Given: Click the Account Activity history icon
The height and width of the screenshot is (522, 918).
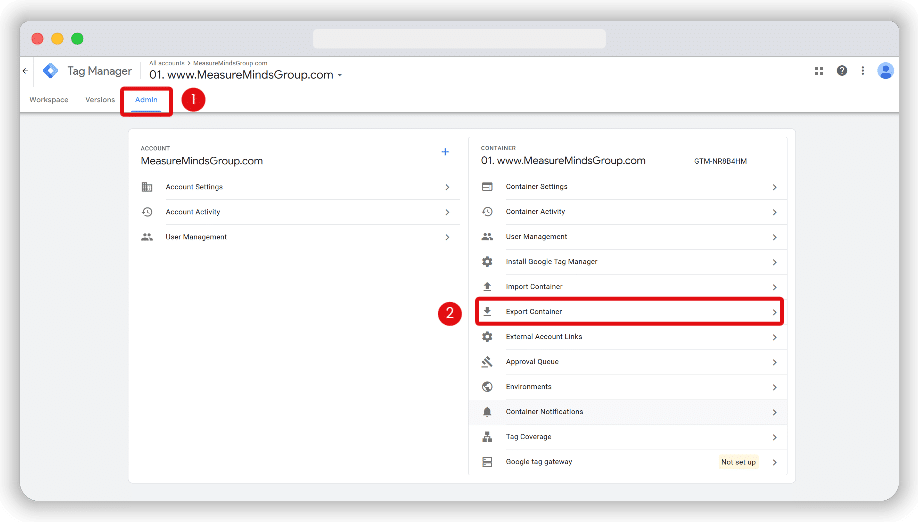Looking at the screenshot, I should pos(147,212).
